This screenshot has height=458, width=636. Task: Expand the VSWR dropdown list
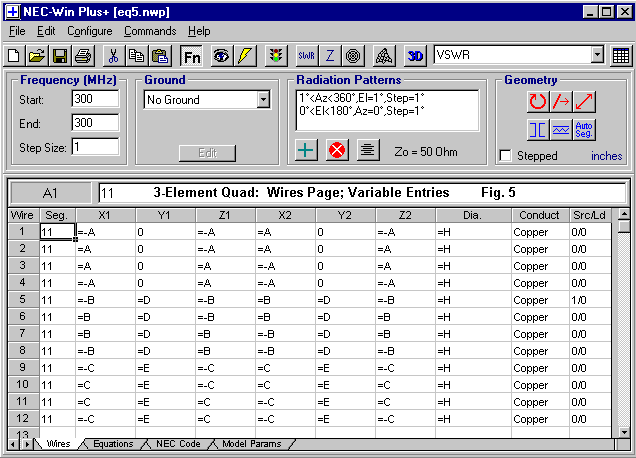pyautogui.click(x=597, y=56)
